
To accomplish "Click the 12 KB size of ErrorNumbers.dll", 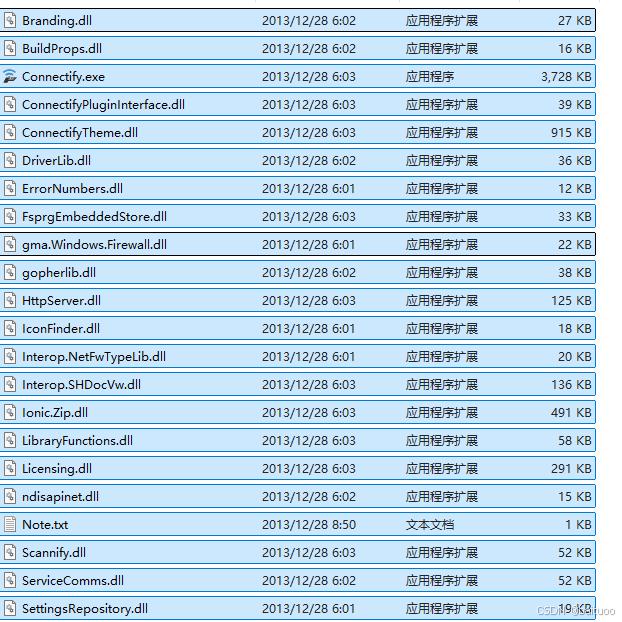I will coord(575,188).
